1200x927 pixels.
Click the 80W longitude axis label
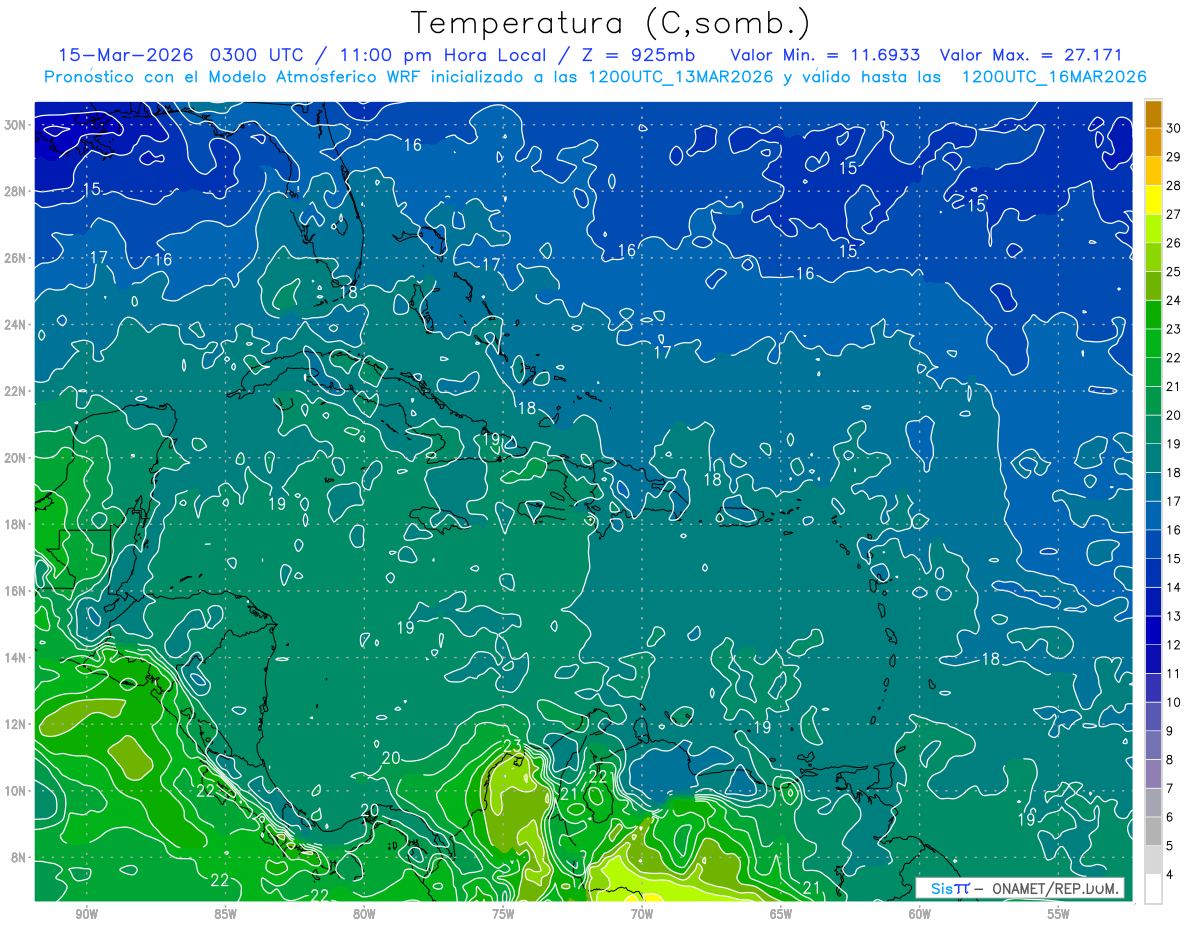(x=364, y=914)
